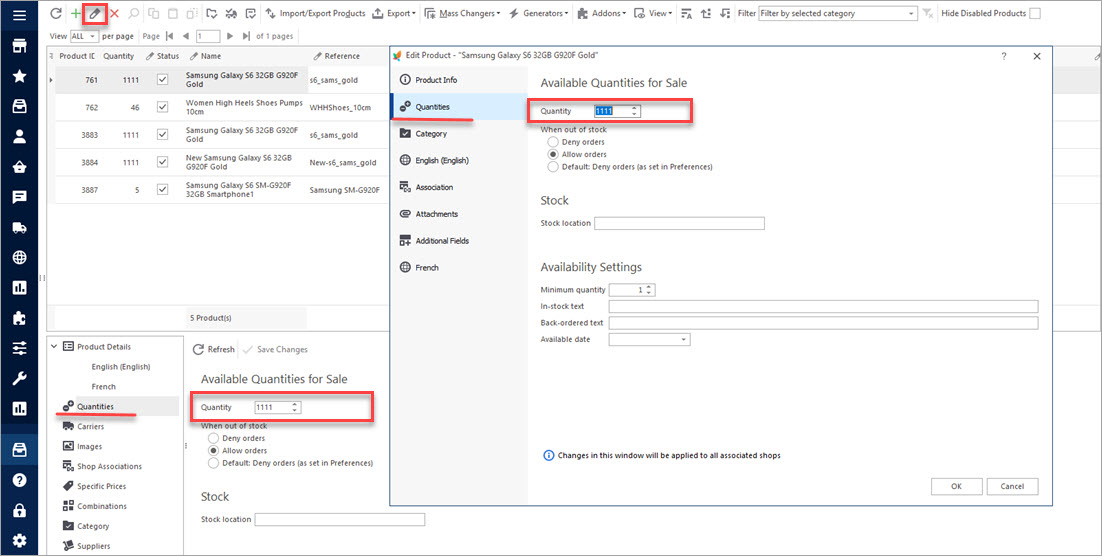Go to the first page arrow
Screen dimensions: 1102x556
(x=169, y=36)
